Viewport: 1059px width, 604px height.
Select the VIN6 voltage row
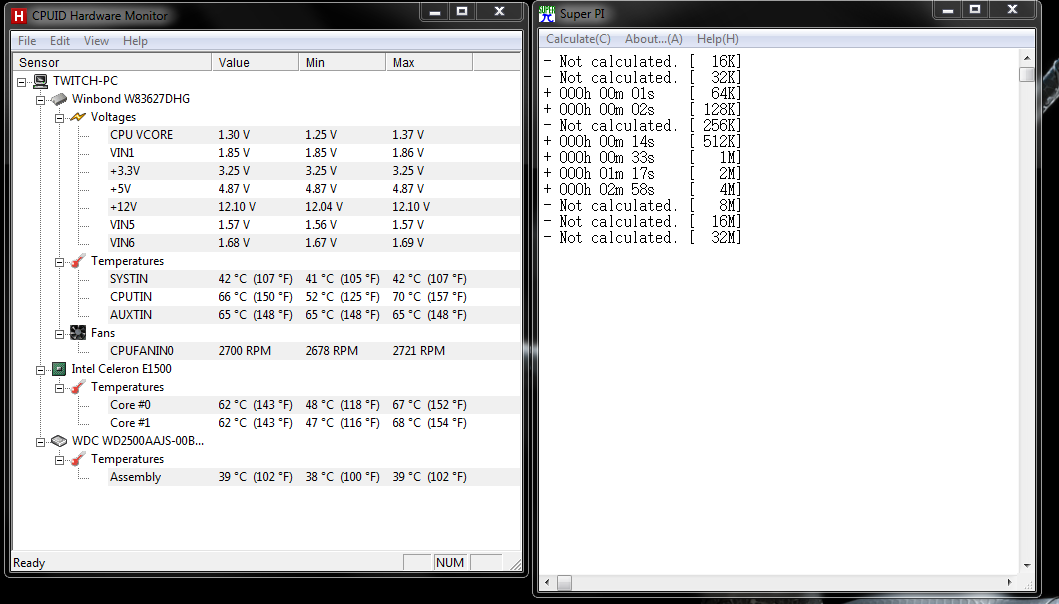click(314, 243)
